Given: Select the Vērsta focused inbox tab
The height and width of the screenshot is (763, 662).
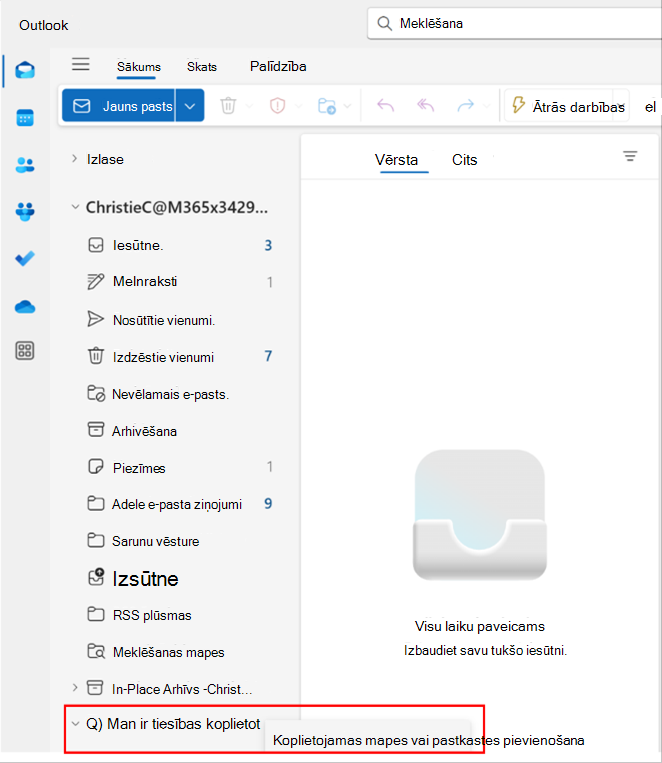Looking at the screenshot, I should tap(396, 160).
